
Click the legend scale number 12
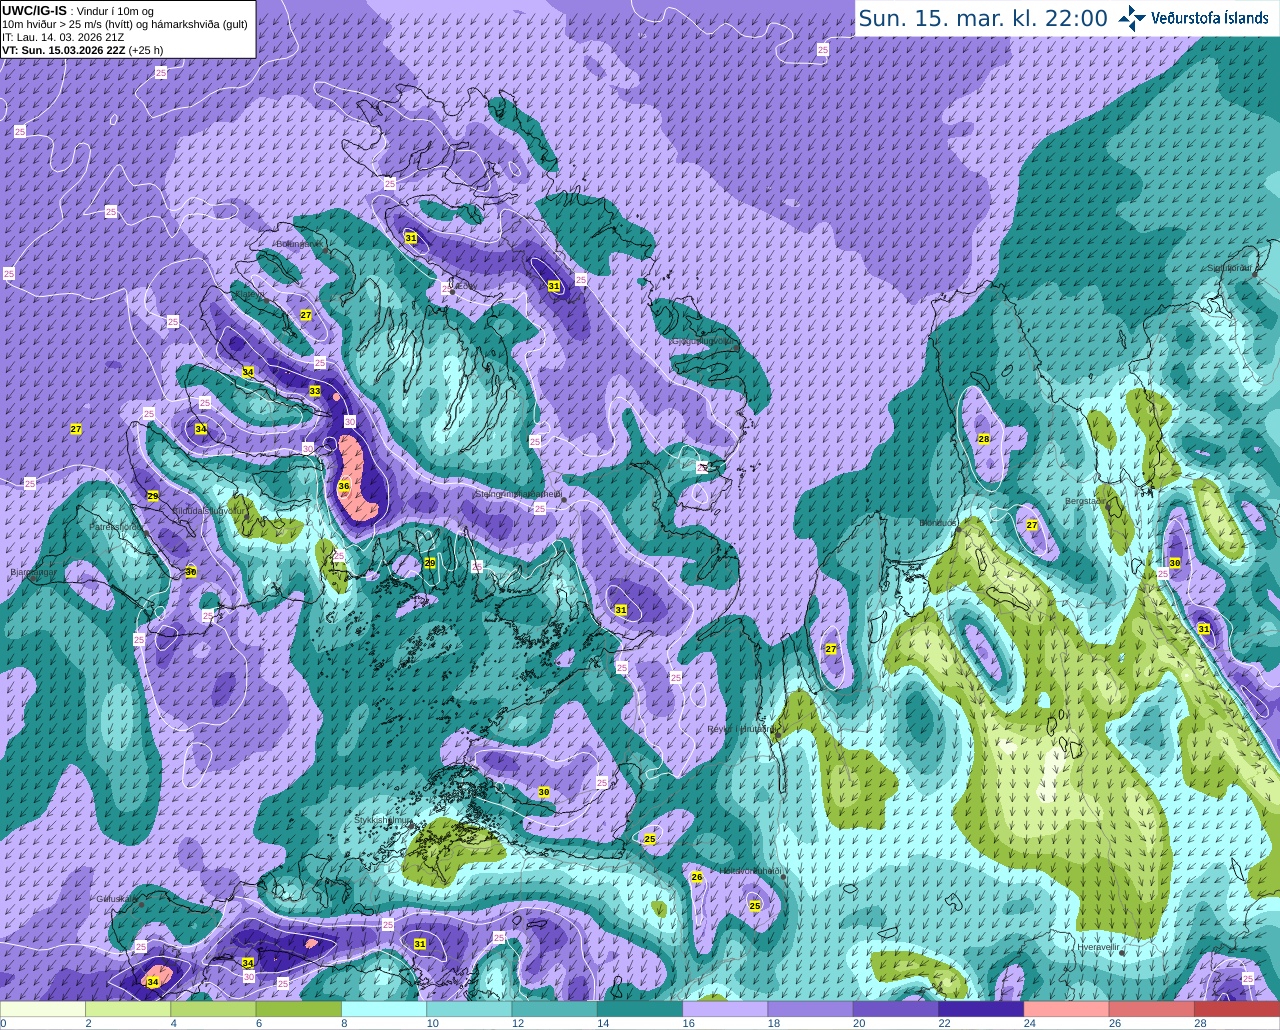point(518,1023)
